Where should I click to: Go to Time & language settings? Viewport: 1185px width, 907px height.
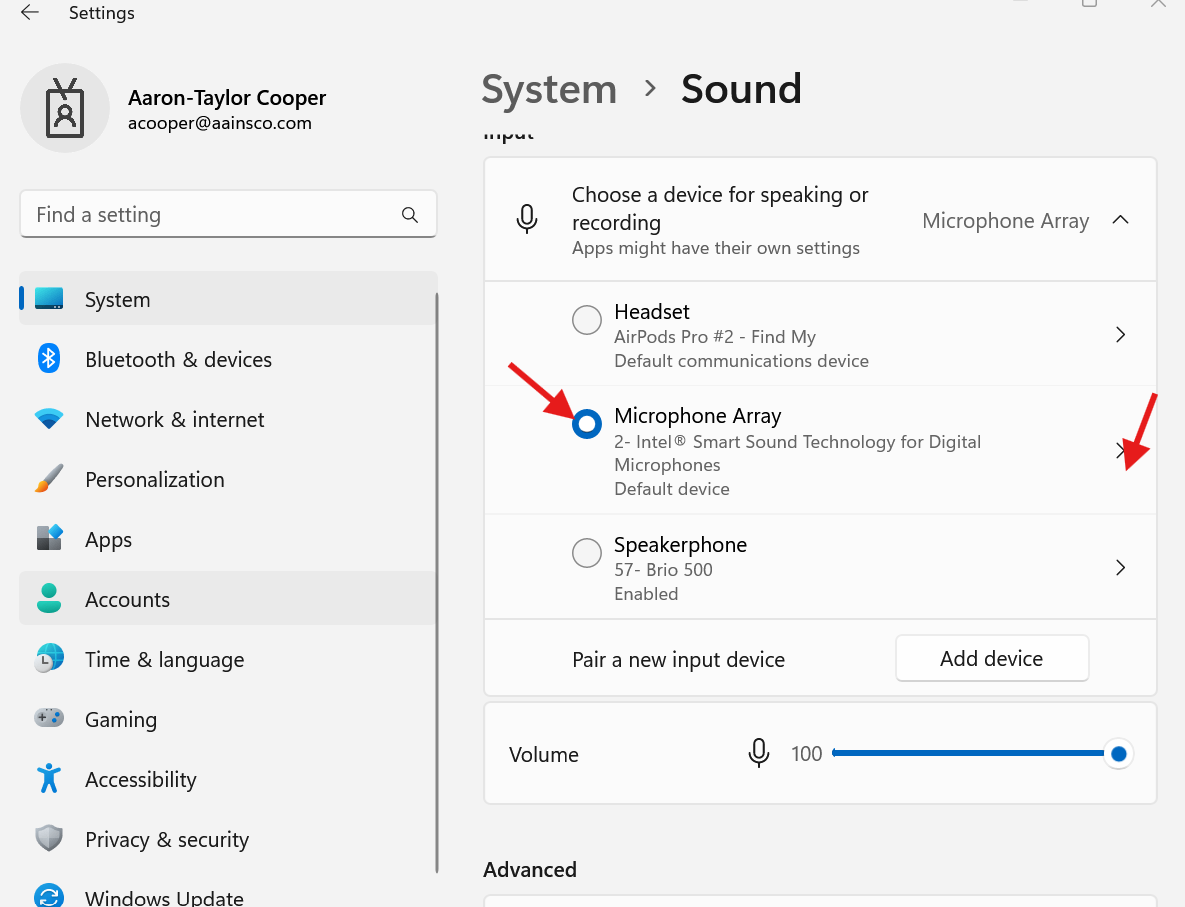[164, 659]
